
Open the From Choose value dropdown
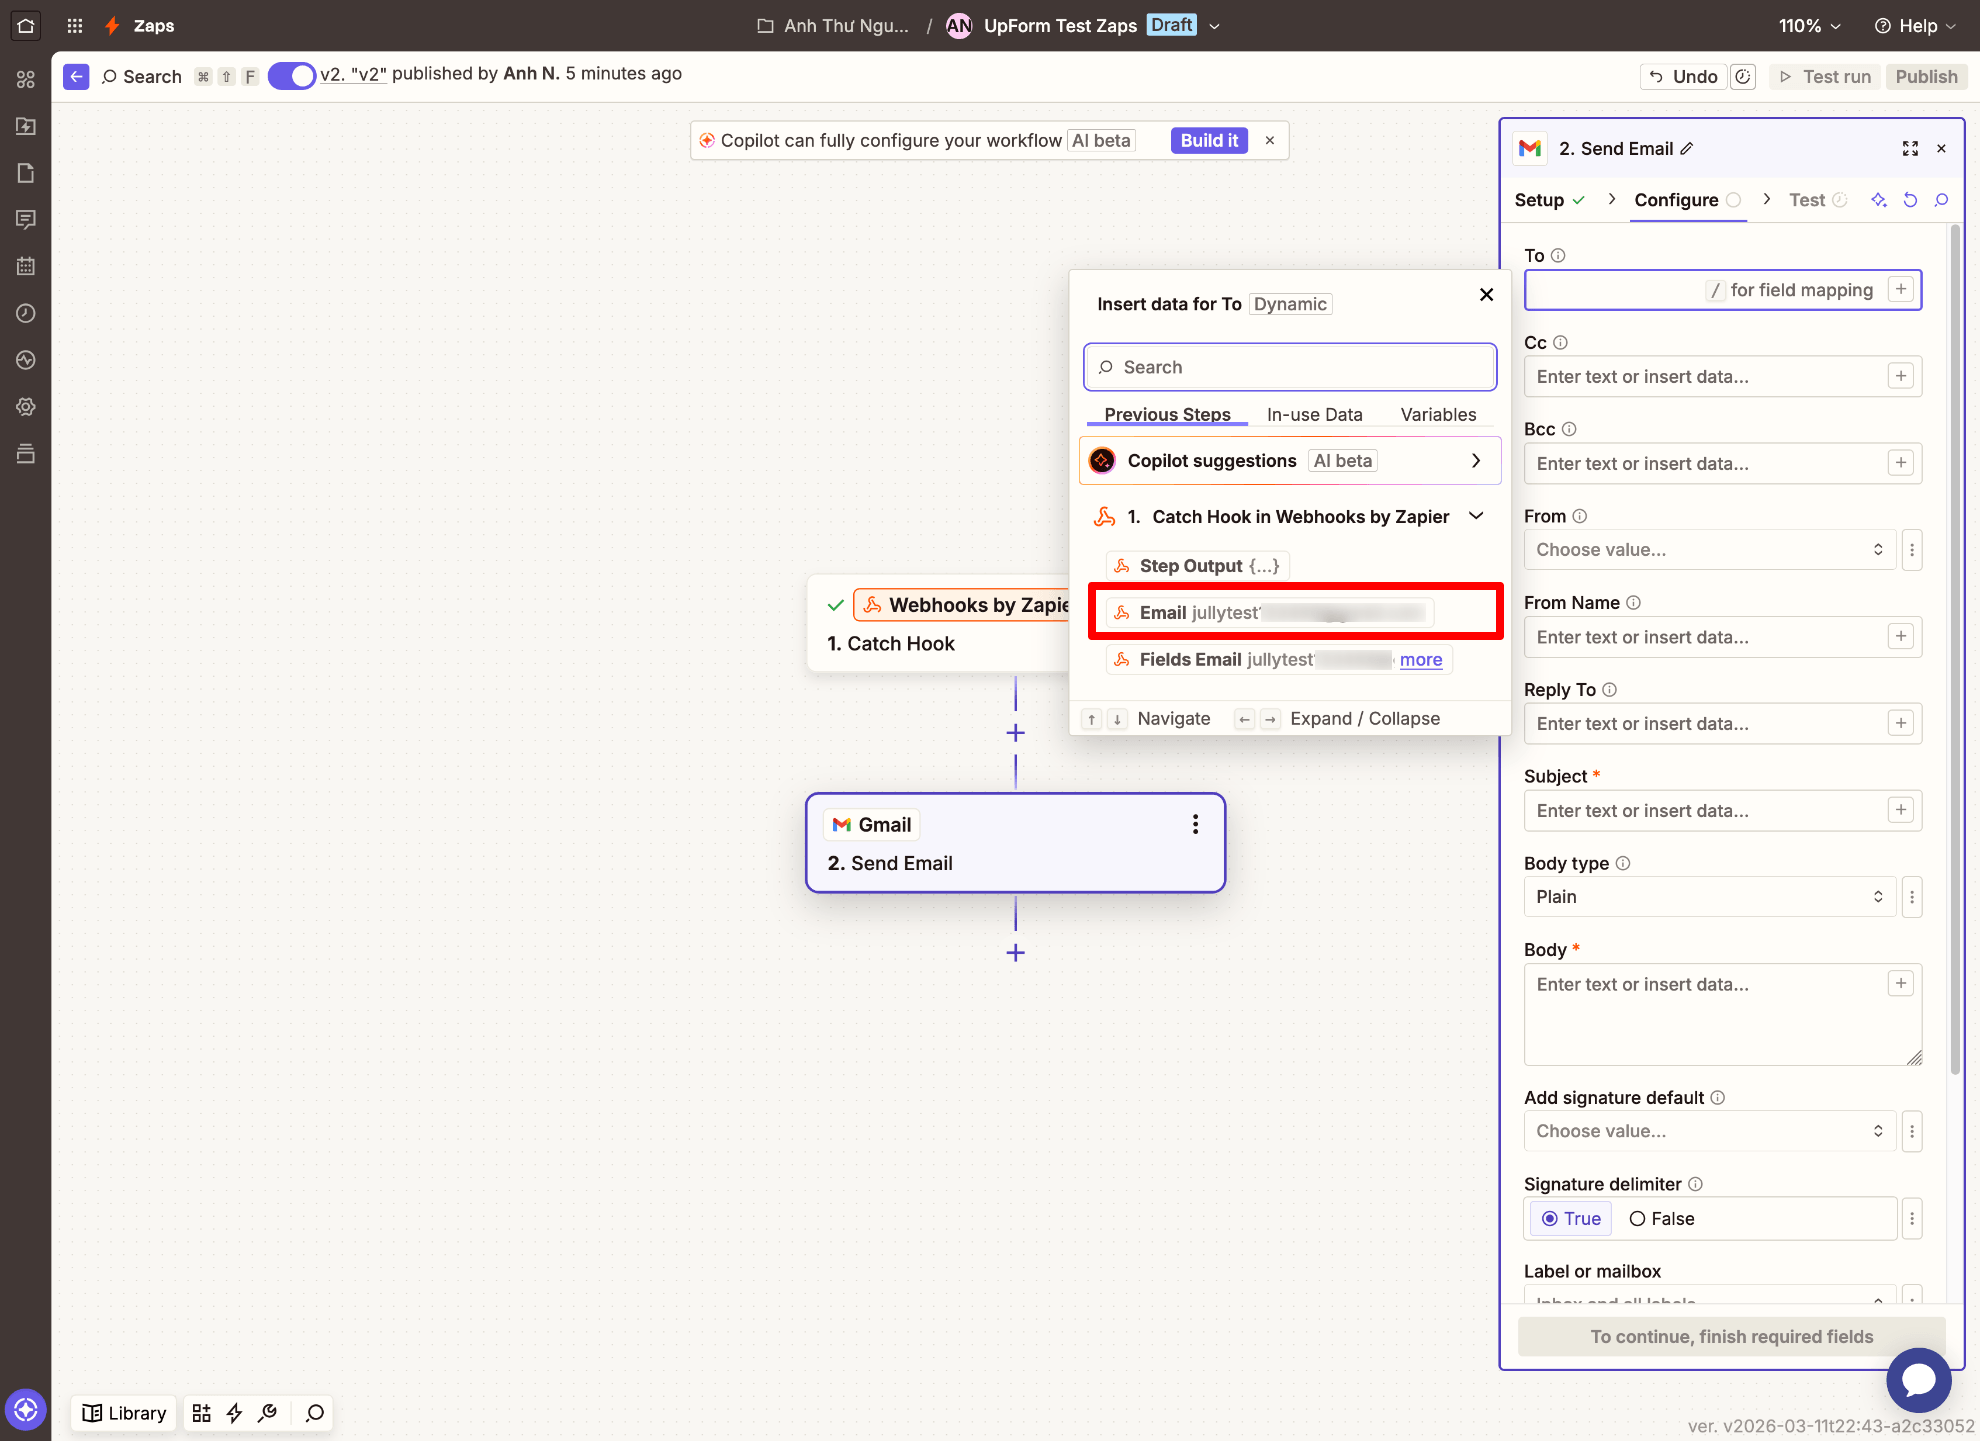[x=1709, y=550]
